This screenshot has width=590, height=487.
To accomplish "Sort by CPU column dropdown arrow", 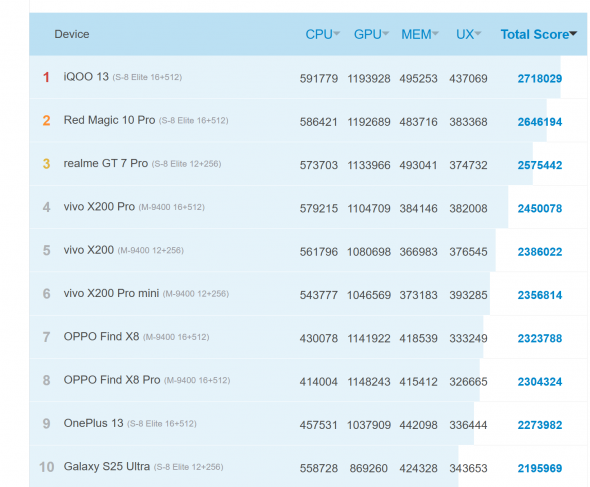I will tap(336, 34).
